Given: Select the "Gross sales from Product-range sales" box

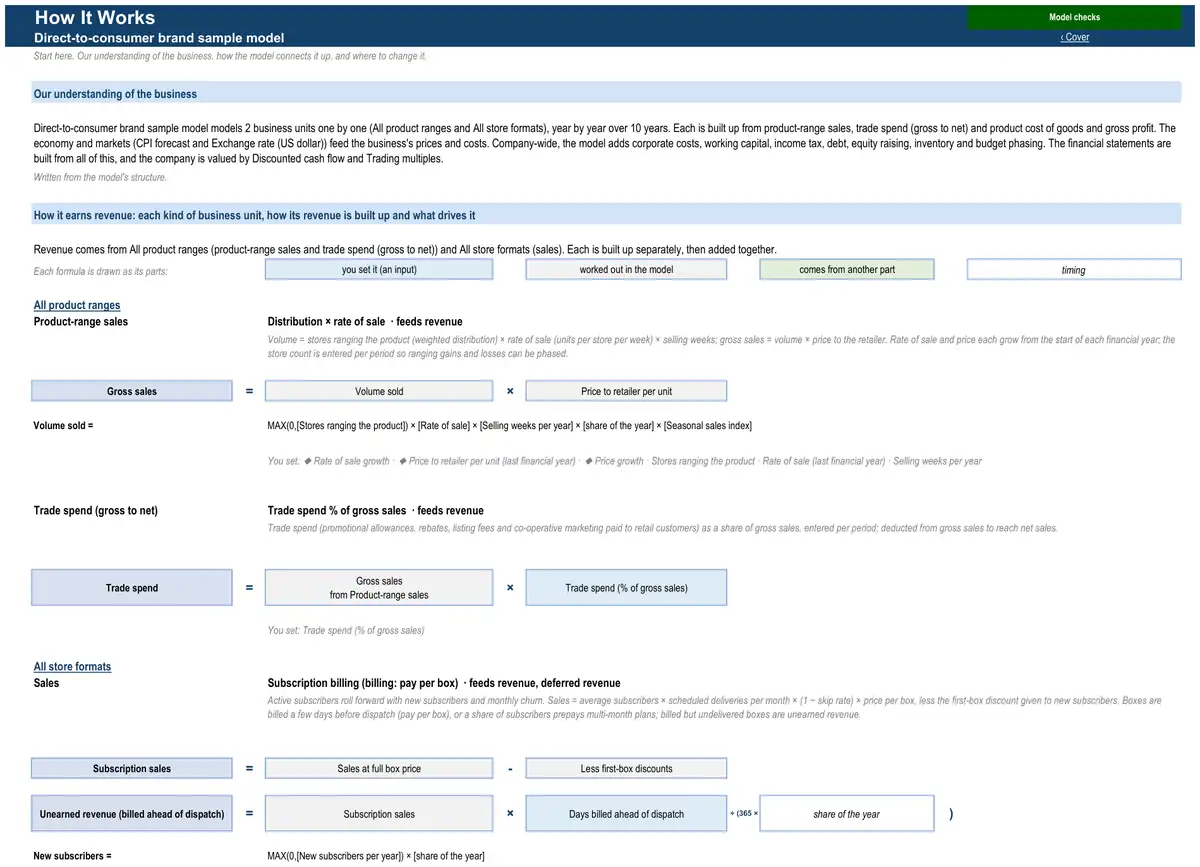Looking at the screenshot, I should point(379,588).
